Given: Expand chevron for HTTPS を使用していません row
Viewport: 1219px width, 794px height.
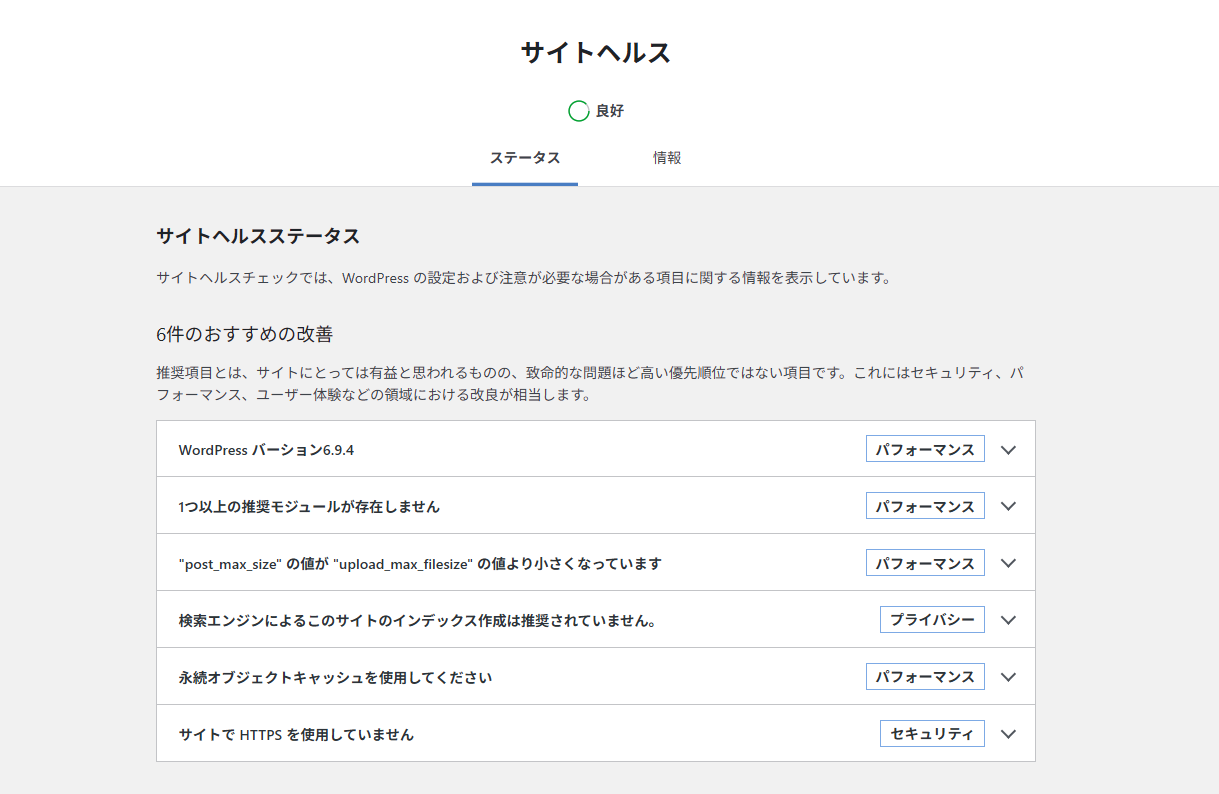Looking at the screenshot, I should pos(1008,734).
